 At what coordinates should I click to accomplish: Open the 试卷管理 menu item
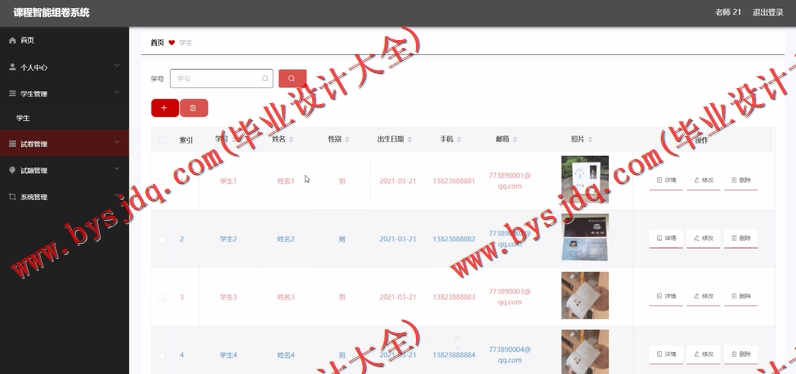click(x=64, y=144)
